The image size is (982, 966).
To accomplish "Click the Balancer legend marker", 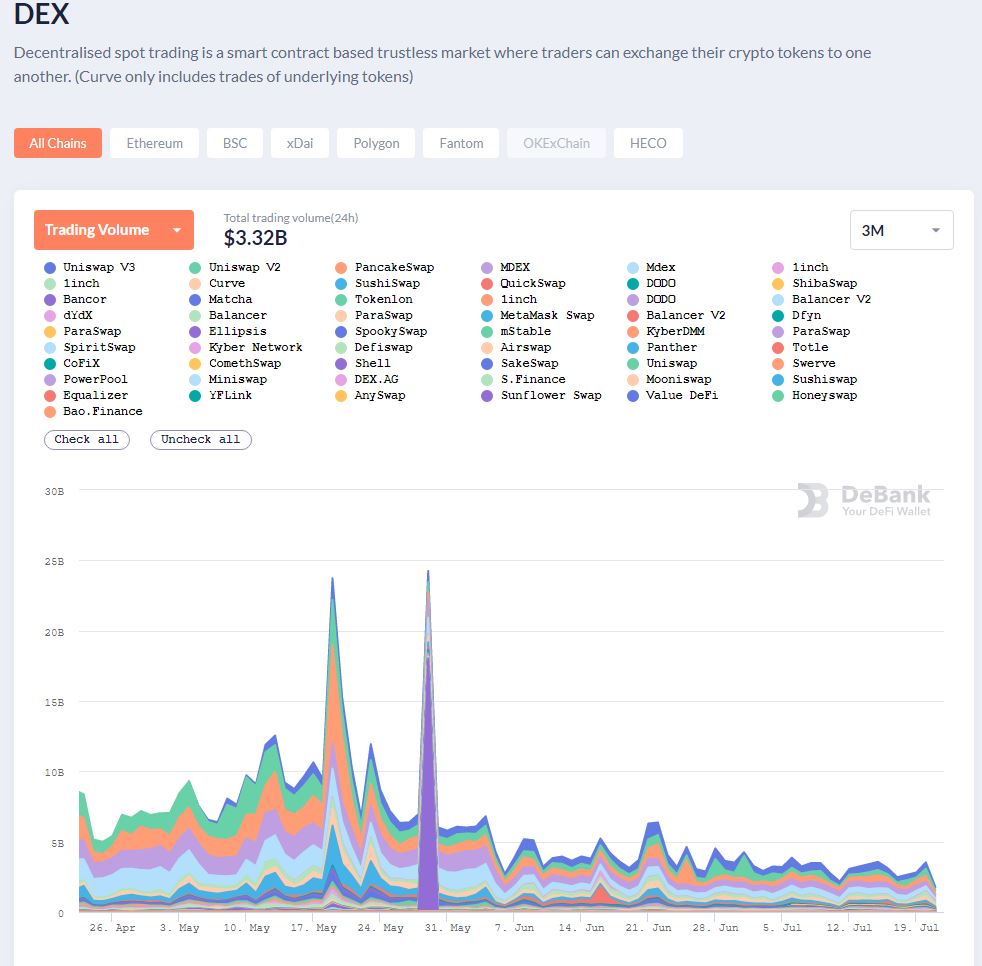I will tap(195, 316).
